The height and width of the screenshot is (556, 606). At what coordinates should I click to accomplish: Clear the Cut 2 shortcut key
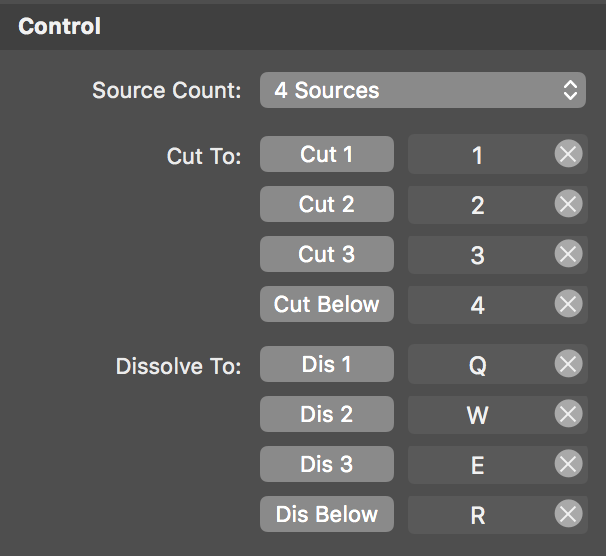click(x=568, y=204)
